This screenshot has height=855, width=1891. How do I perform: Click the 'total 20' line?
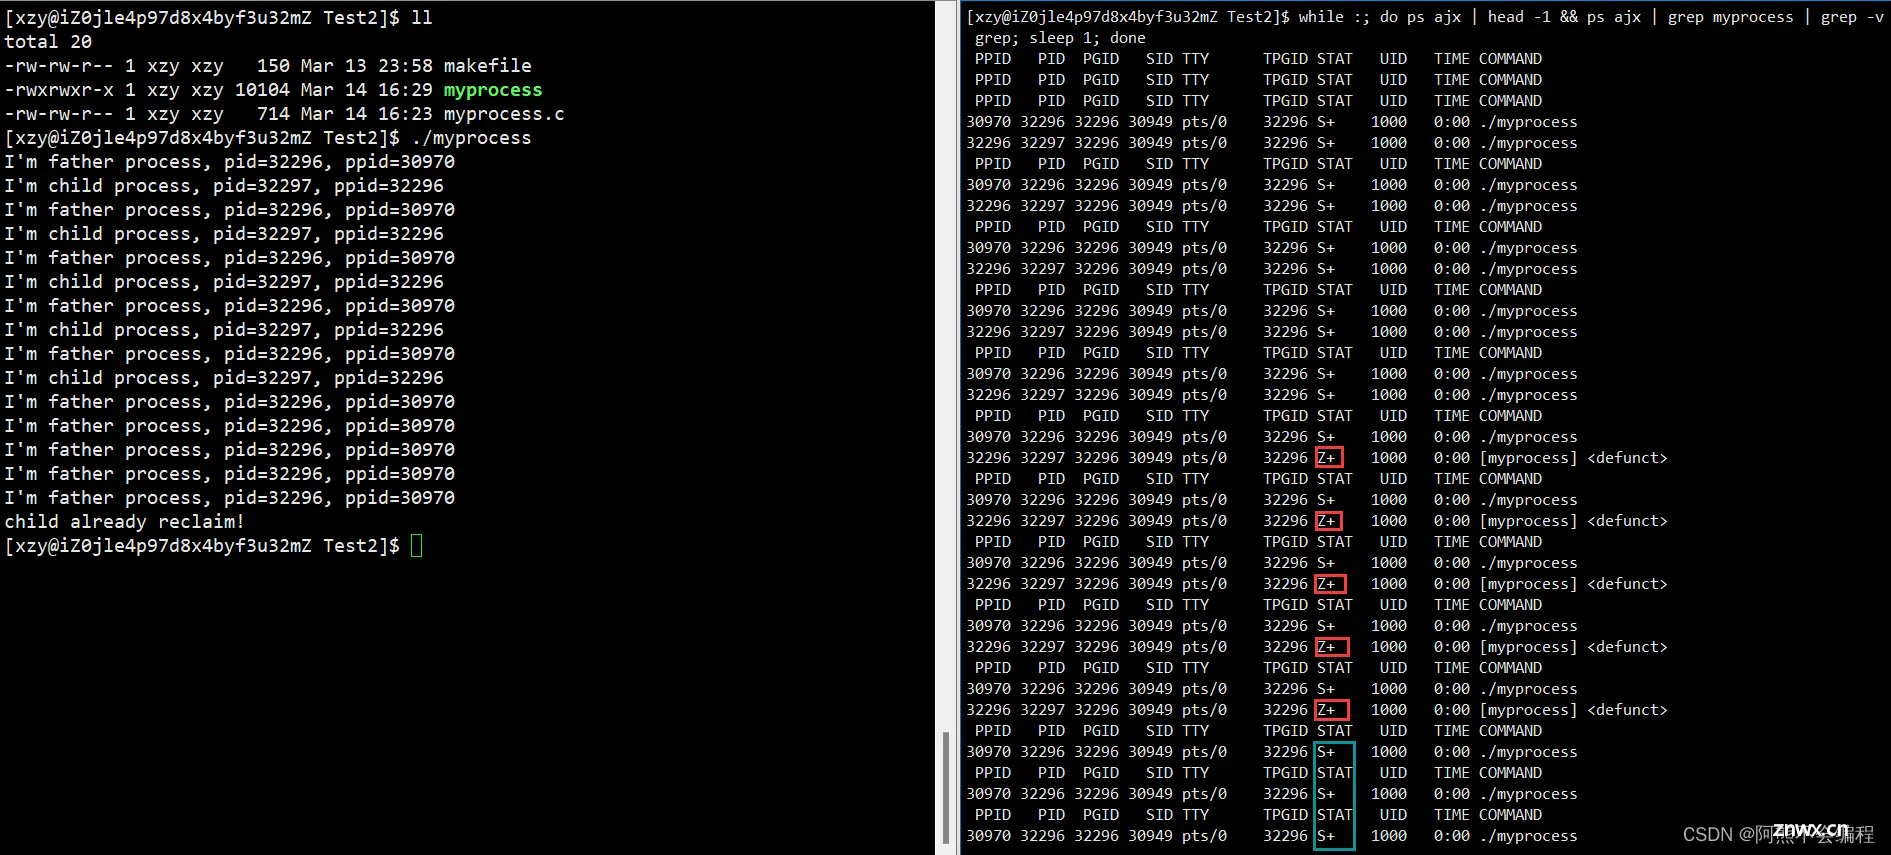(x=48, y=42)
